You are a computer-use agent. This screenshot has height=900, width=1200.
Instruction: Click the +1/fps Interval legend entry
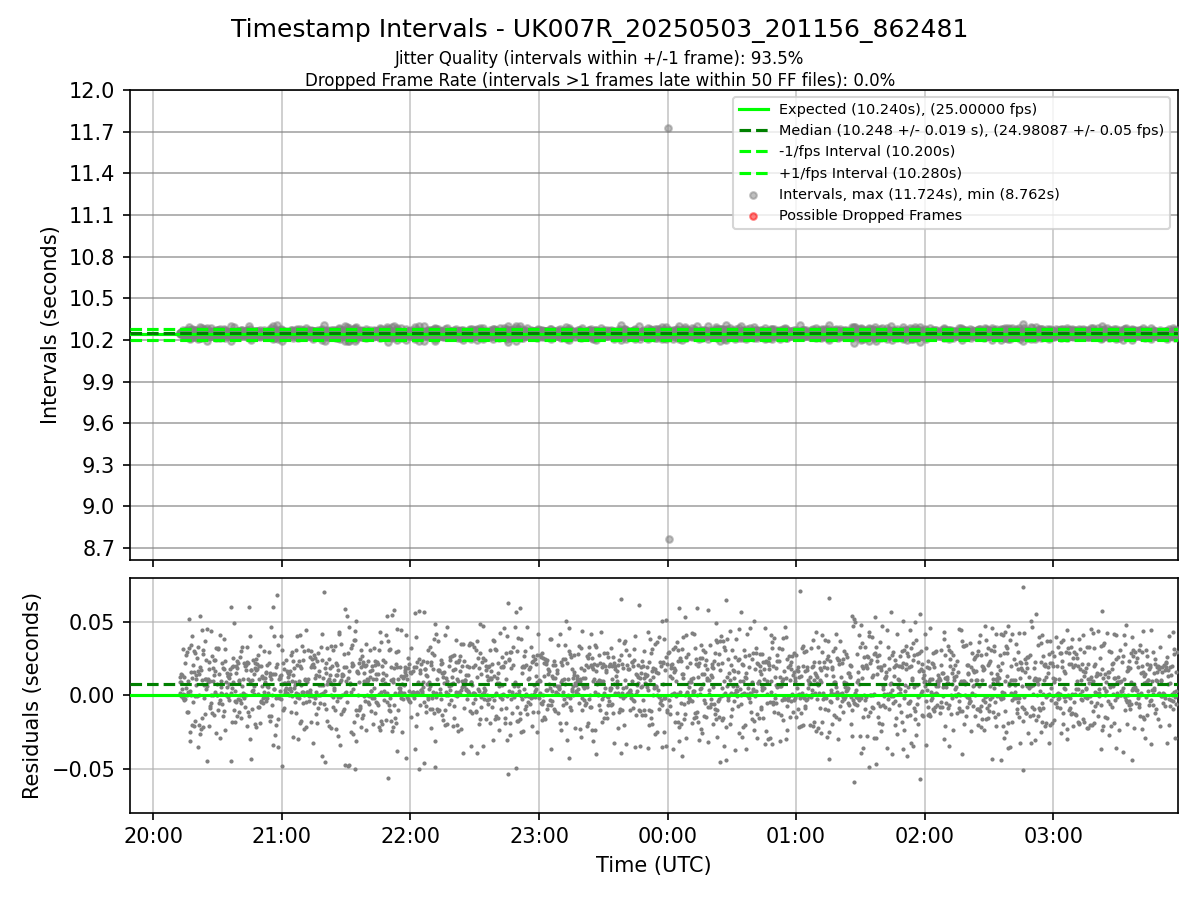click(x=849, y=173)
